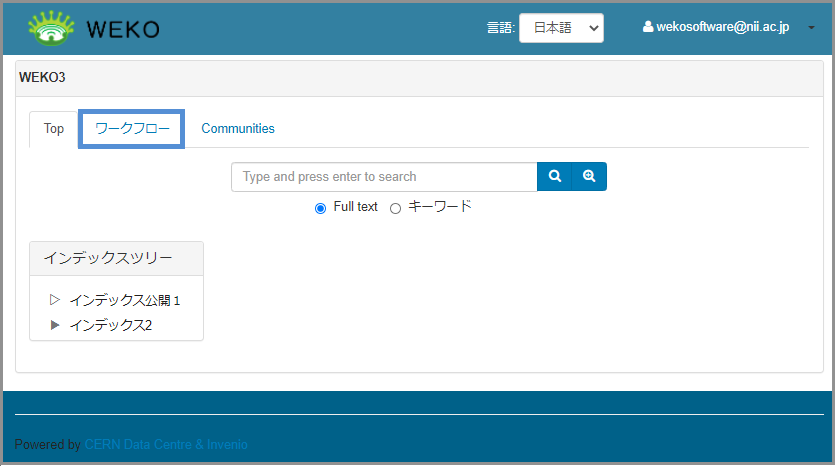Open the Communities tab
This screenshot has height=466, width=835.
[238, 128]
